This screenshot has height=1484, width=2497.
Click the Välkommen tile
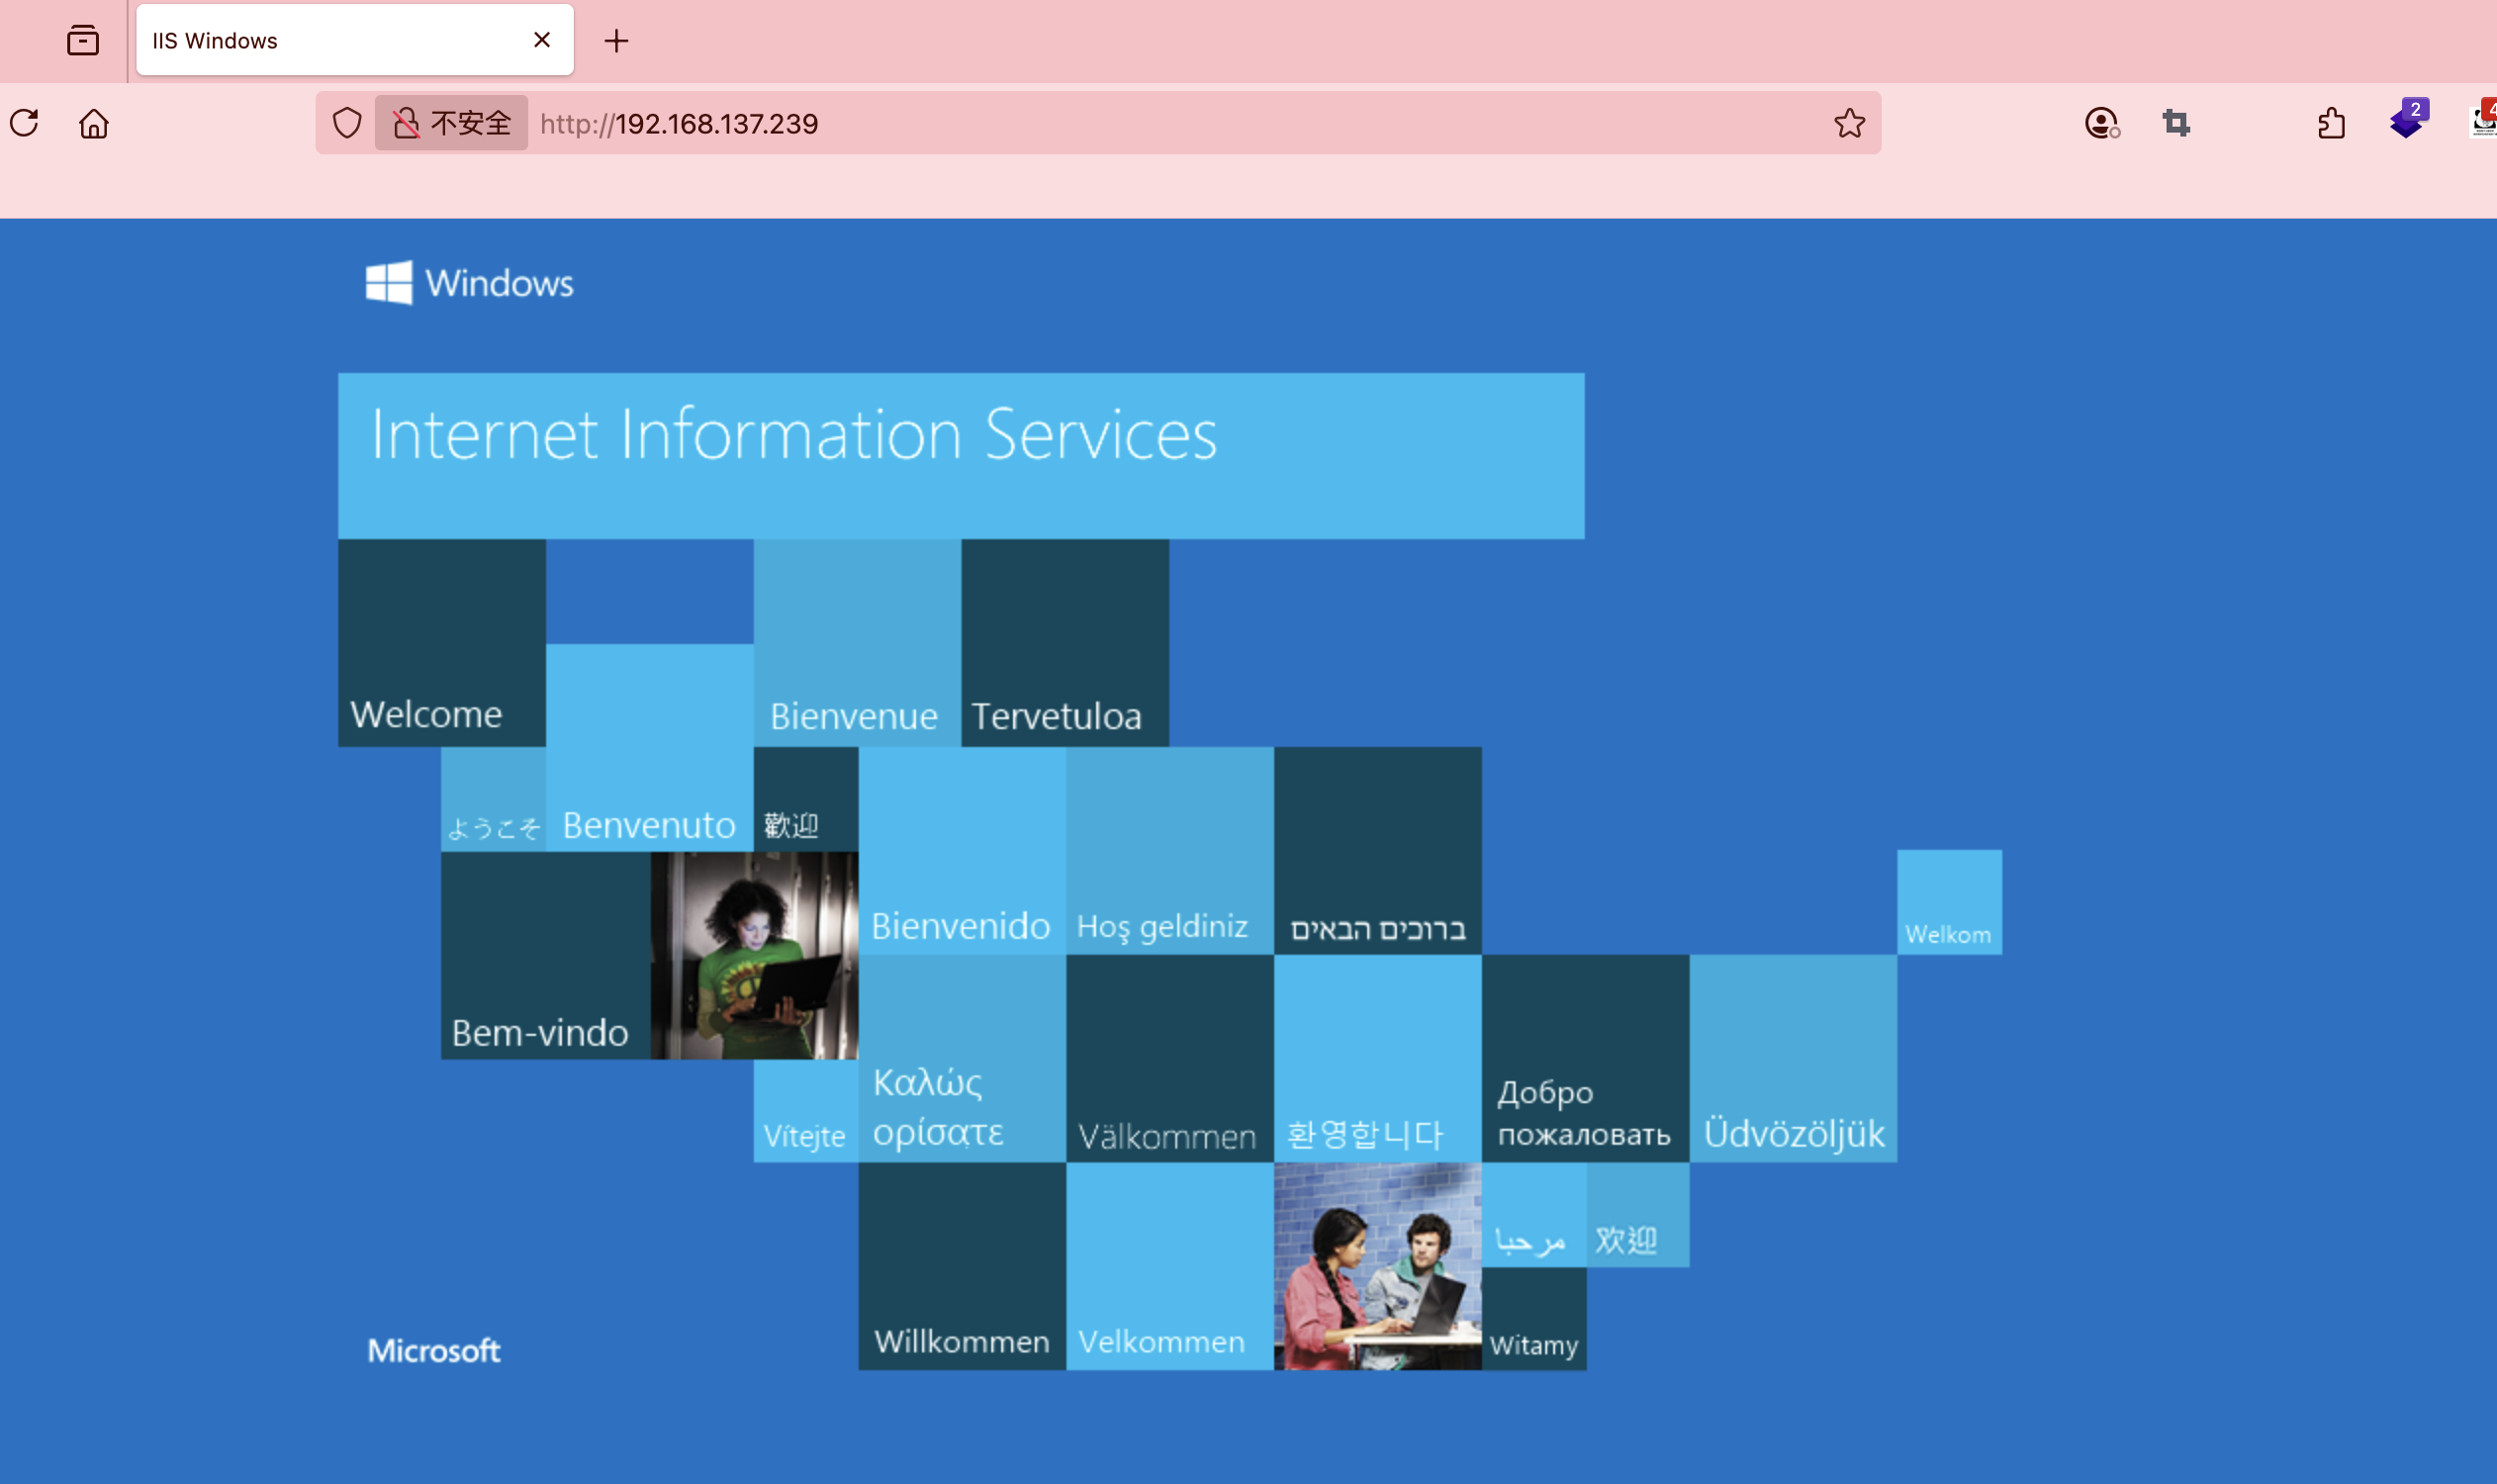coord(1170,1058)
